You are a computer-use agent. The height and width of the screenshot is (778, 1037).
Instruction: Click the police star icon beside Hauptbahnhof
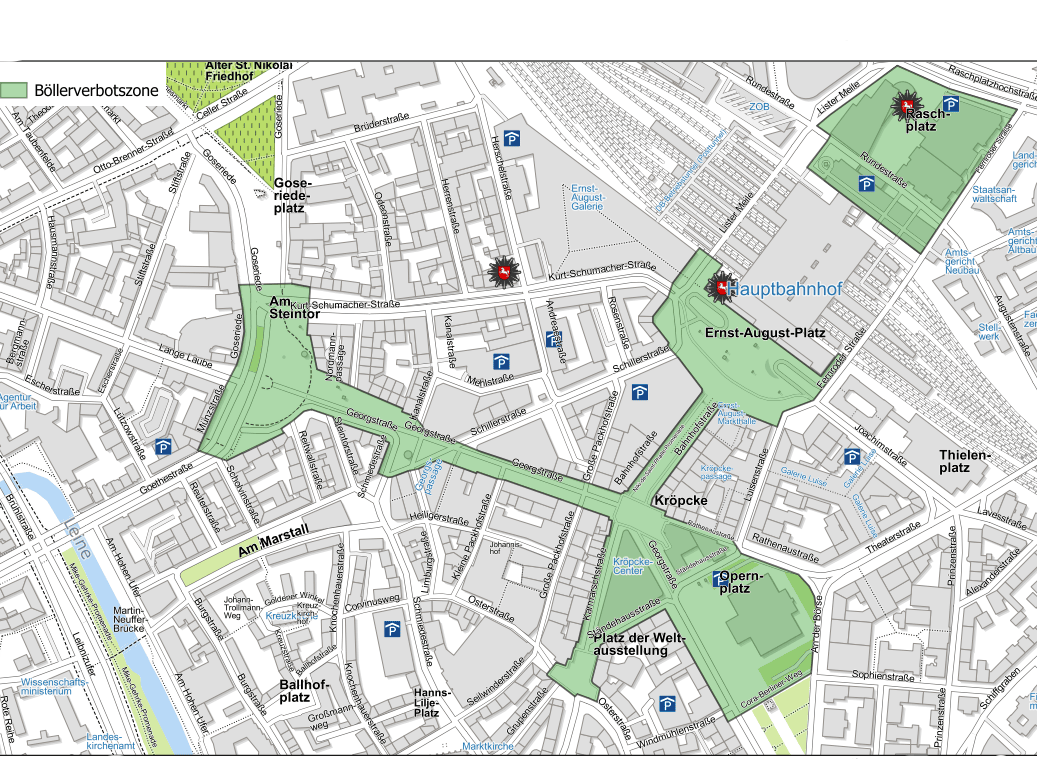point(719,288)
